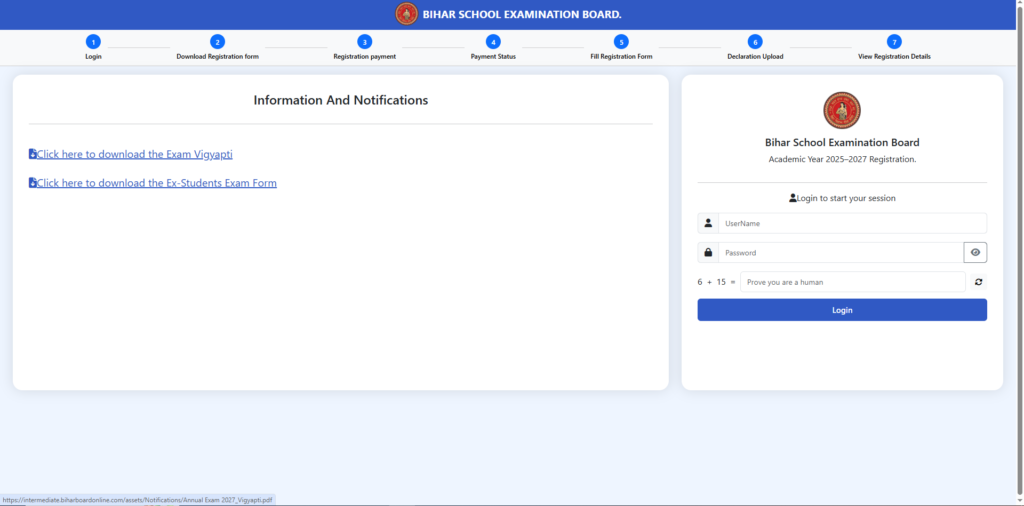Click the download icon before Ex-Students Exam Form link

(33, 183)
